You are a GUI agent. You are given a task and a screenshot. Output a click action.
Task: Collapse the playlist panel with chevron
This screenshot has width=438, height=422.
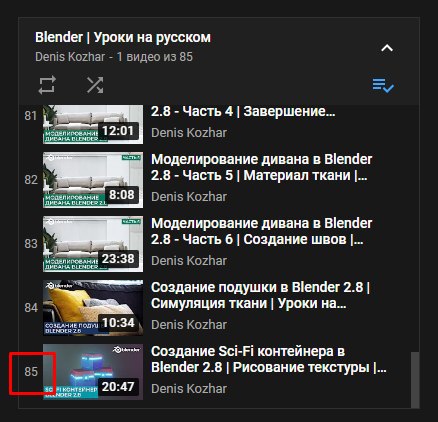(x=387, y=48)
